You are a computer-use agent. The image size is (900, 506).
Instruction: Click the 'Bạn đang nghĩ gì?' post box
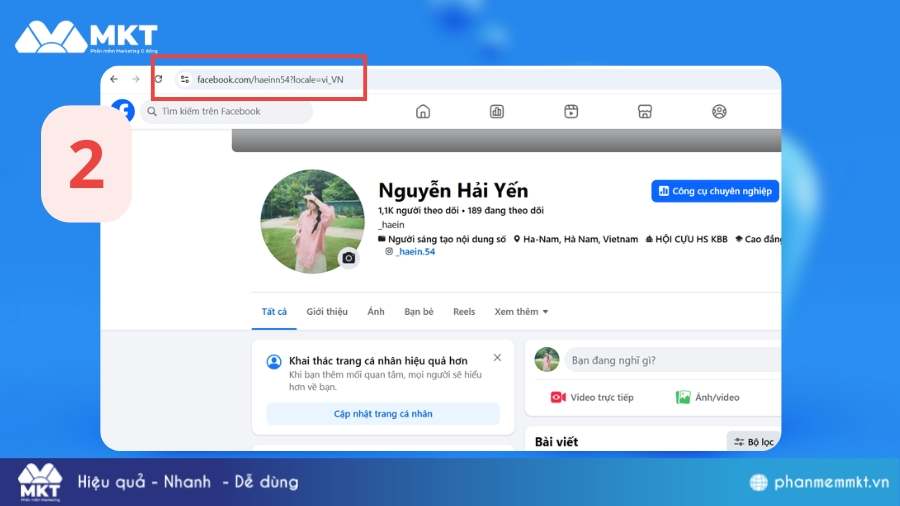tap(673, 360)
